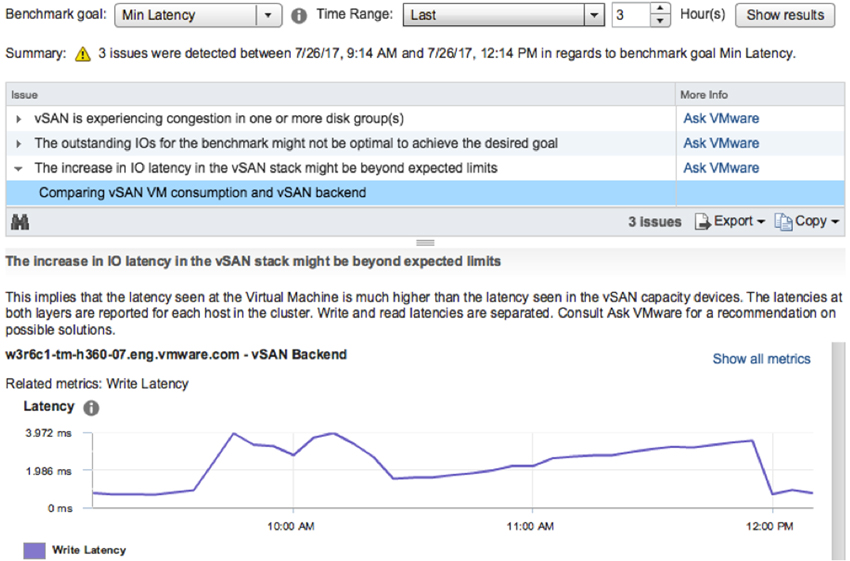This screenshot has height=561, width=850.
Task: Click the vertical scrollbar of the details panel
Action: point(838,450)
